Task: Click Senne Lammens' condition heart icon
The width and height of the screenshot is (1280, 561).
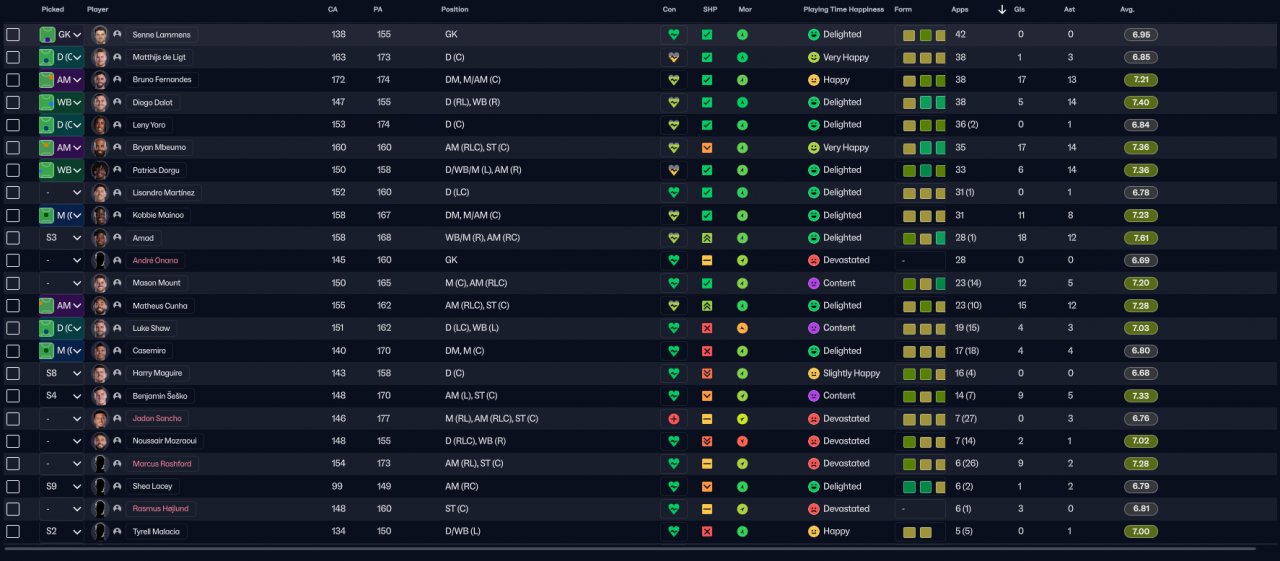Action: [673, 34]
